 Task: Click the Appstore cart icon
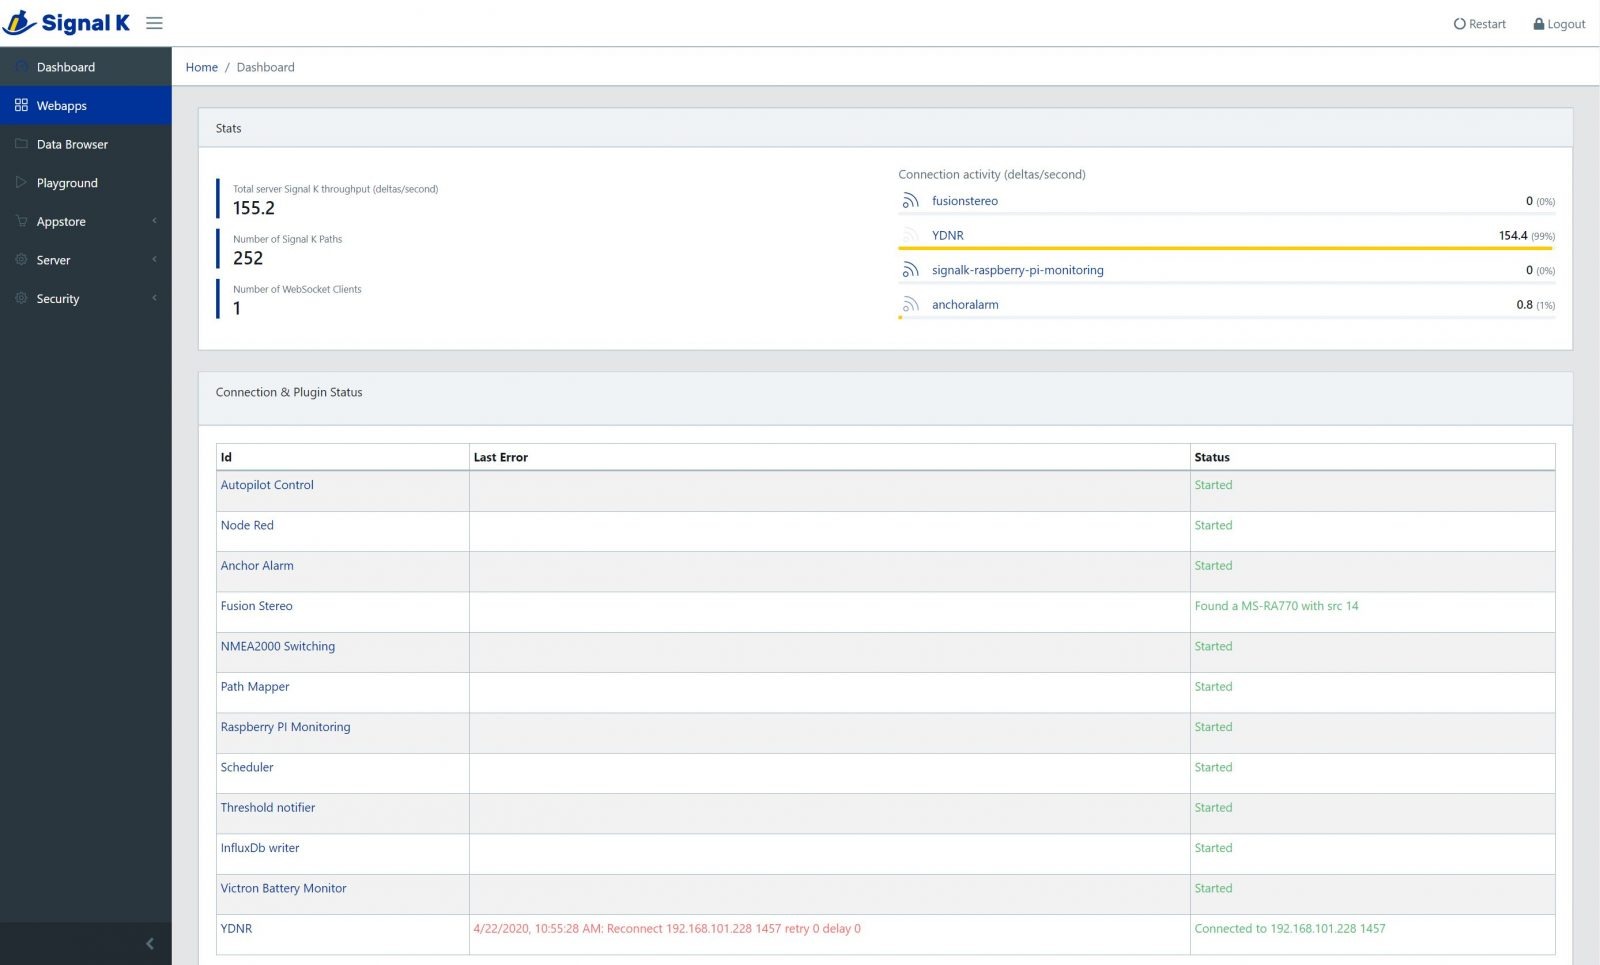click(21, 221)
